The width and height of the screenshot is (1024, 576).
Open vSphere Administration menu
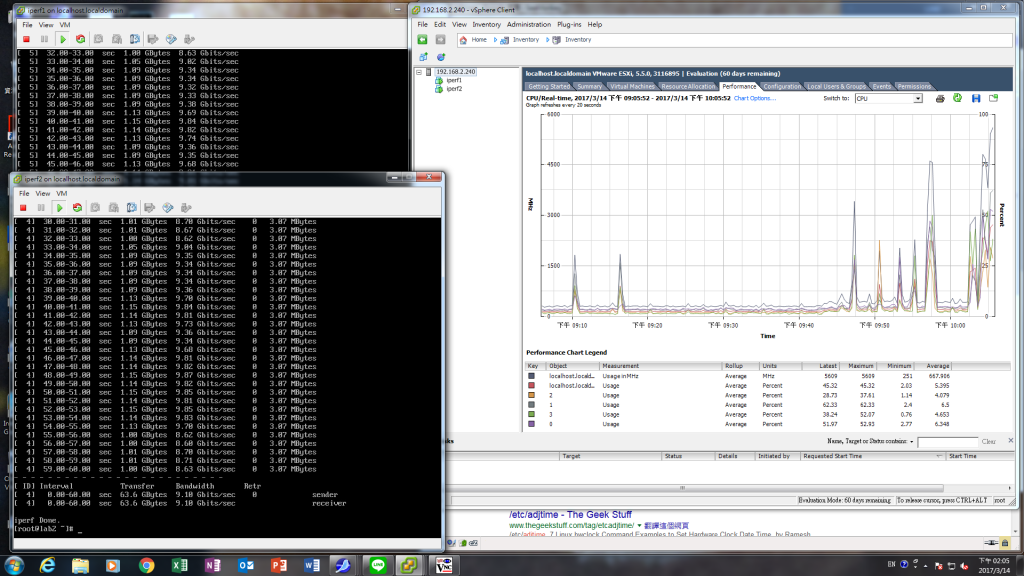[528, 25]
